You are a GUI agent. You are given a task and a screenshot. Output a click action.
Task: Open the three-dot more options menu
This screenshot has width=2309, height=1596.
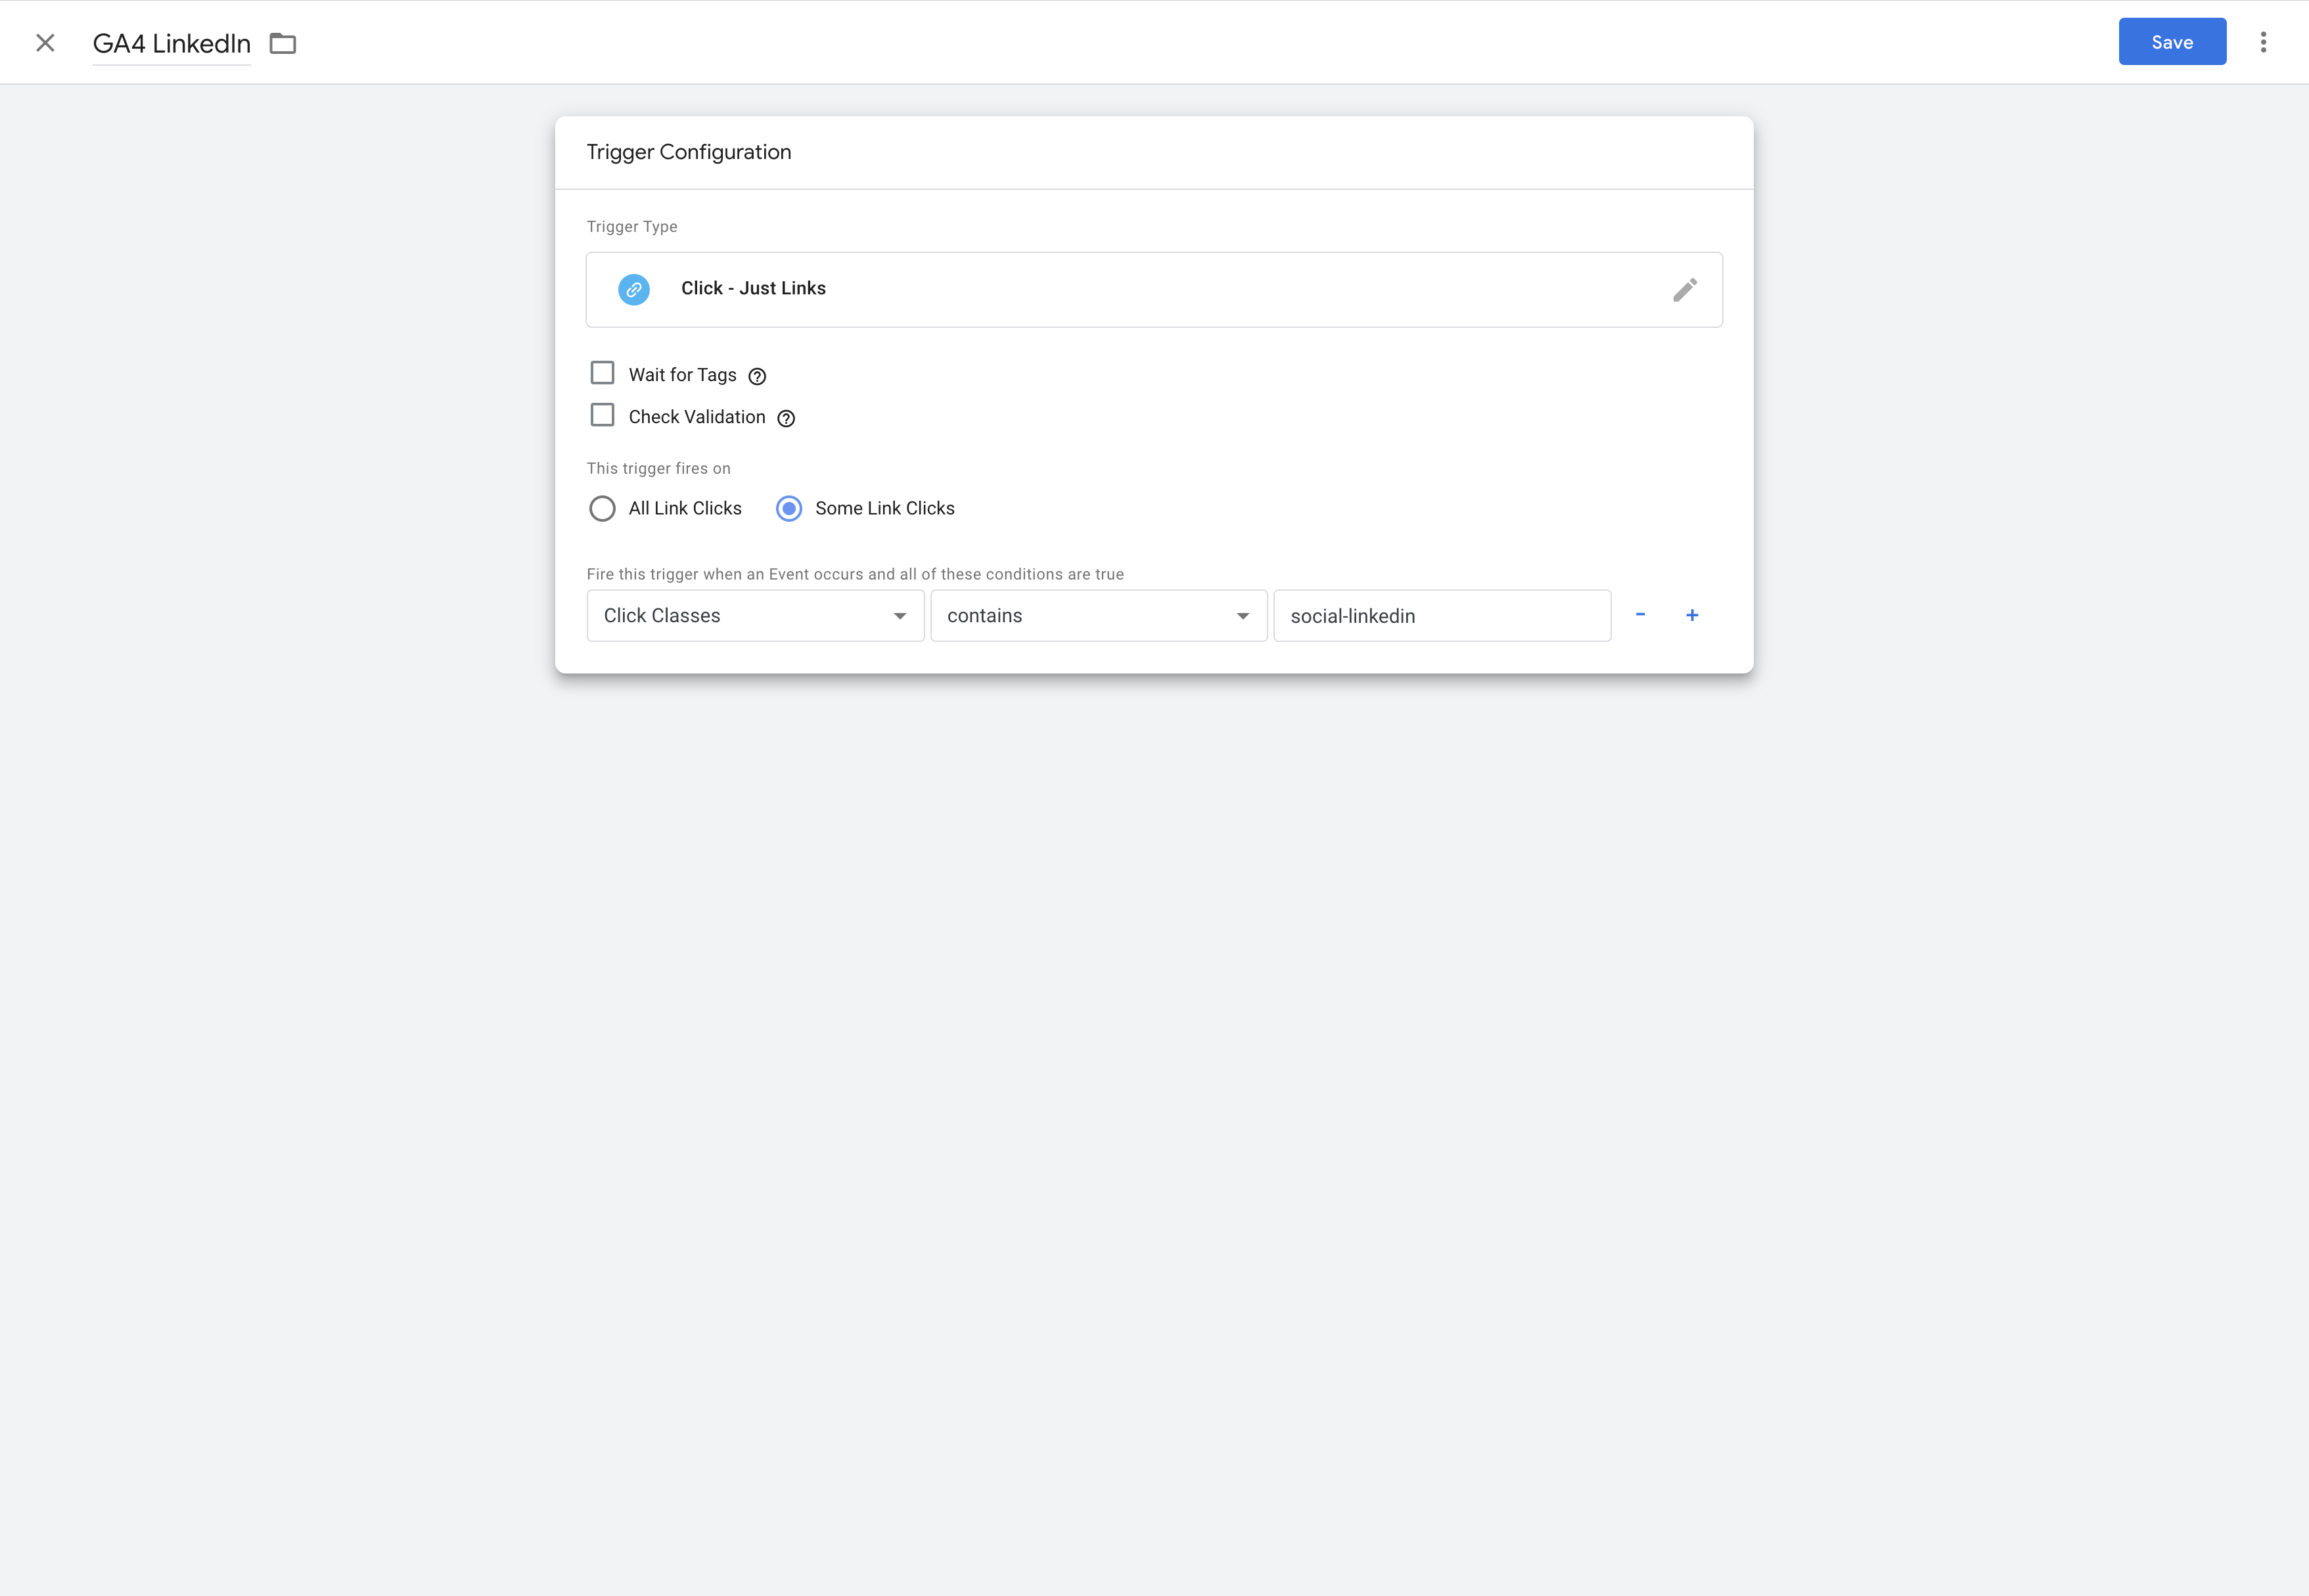[2263, 42]
